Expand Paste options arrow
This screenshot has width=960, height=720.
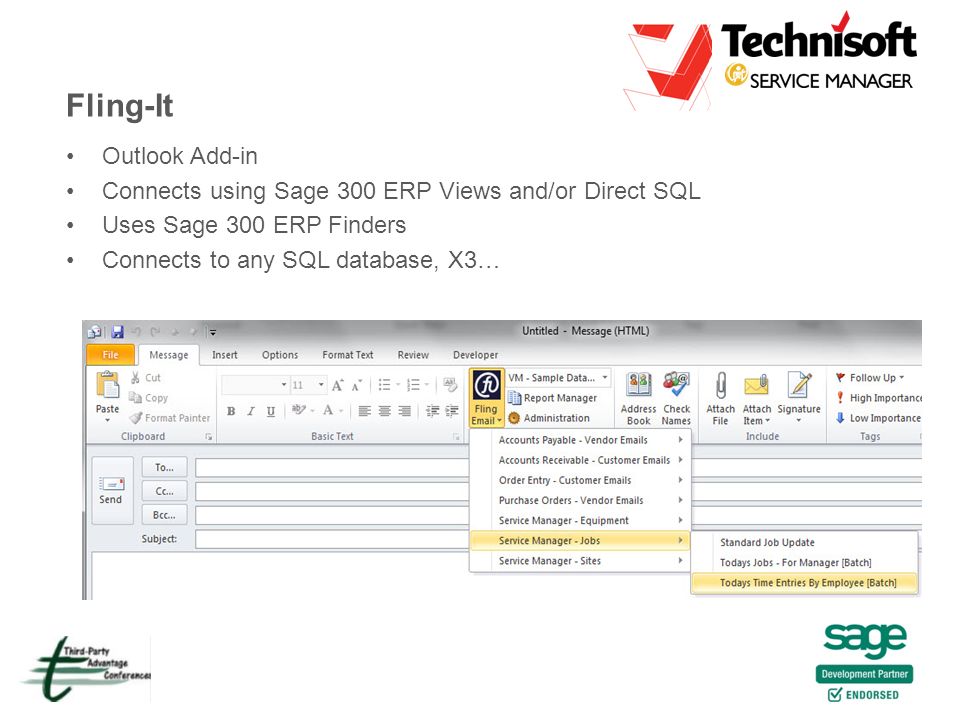(107, 421)
